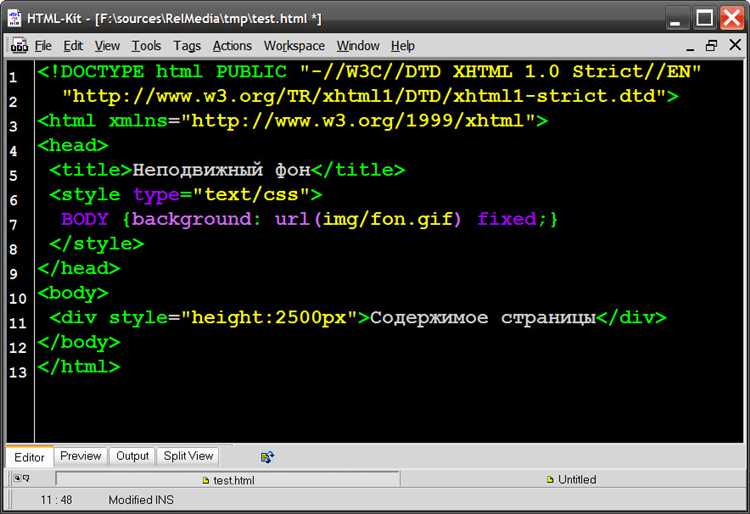Screen dimensions: 750x514
Task: Click the refresh icon beside Split View tab
Action: 267,457
